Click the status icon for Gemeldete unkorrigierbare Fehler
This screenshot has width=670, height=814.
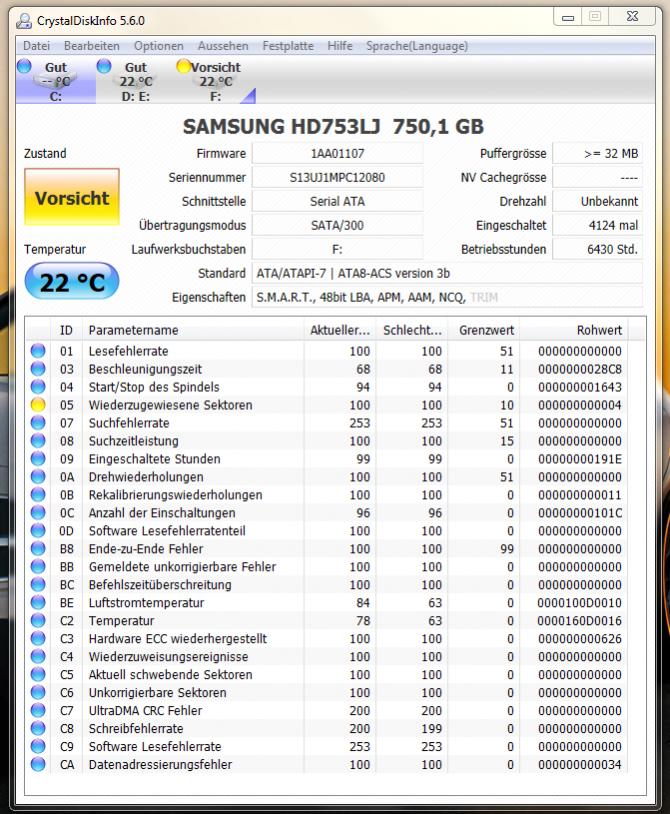38,566
